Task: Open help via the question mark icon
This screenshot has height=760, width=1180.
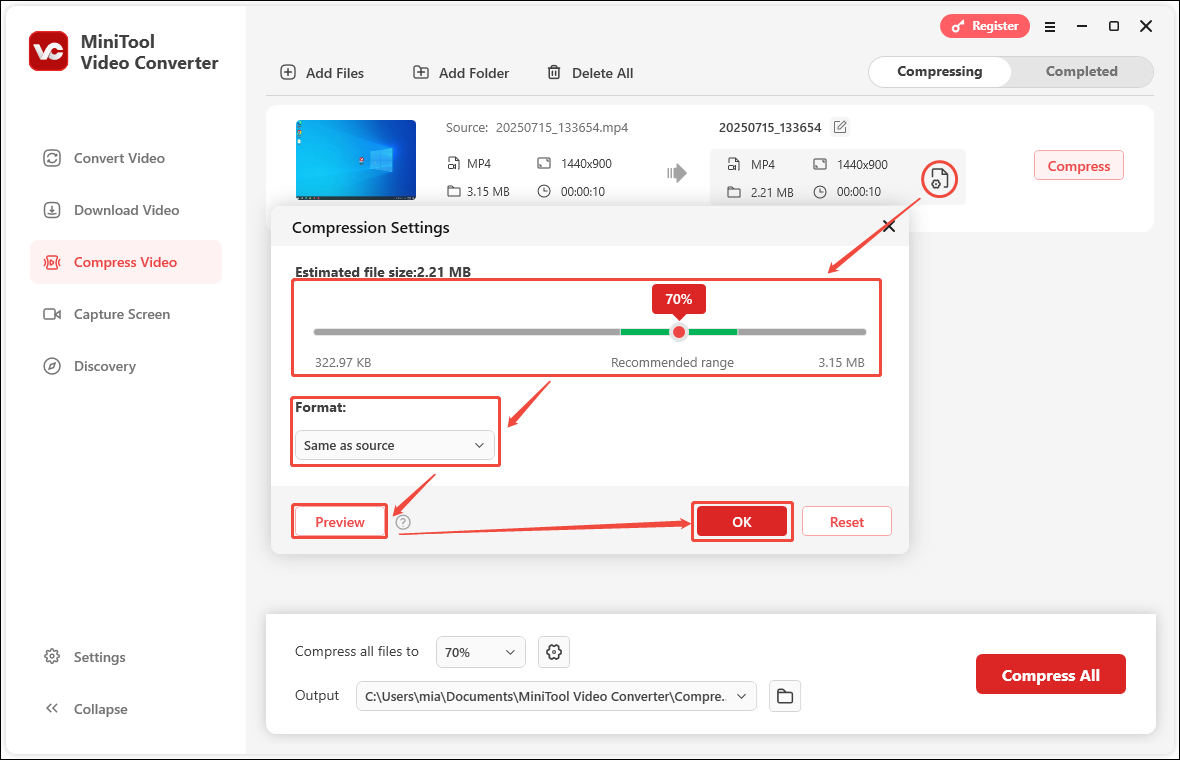Action: click(402, 521)
